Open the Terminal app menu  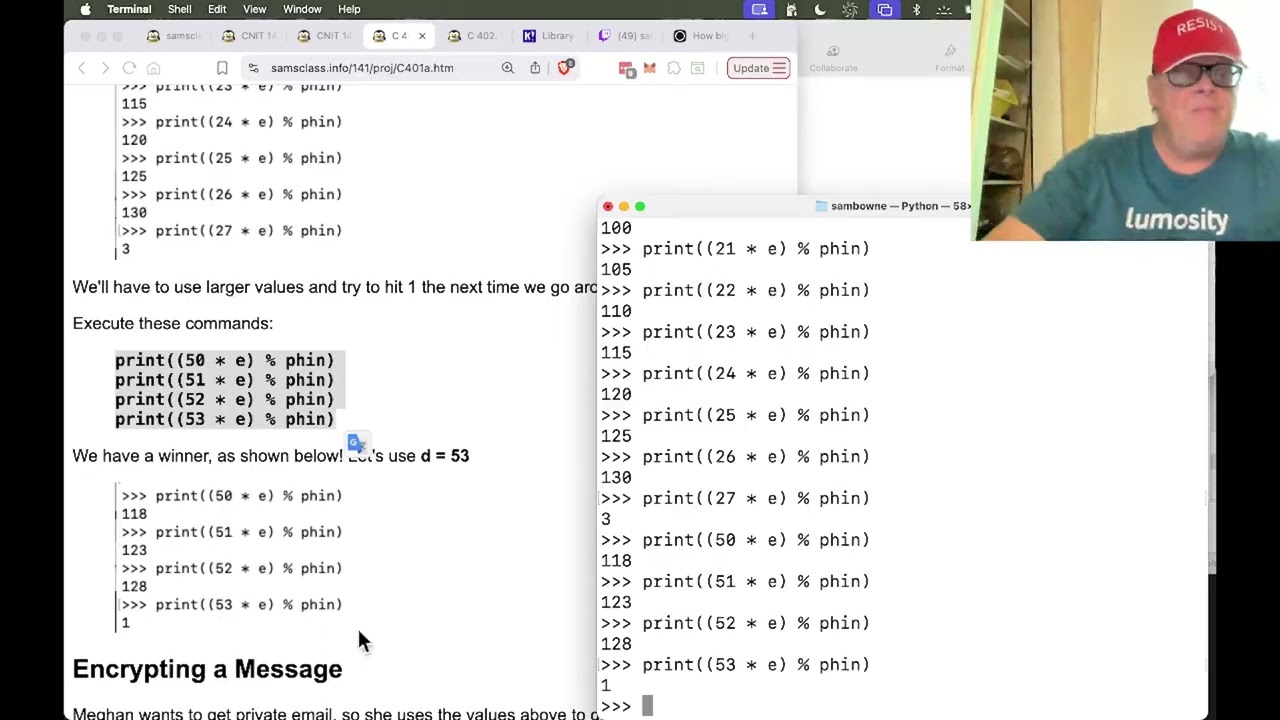[x=129, y=10]
